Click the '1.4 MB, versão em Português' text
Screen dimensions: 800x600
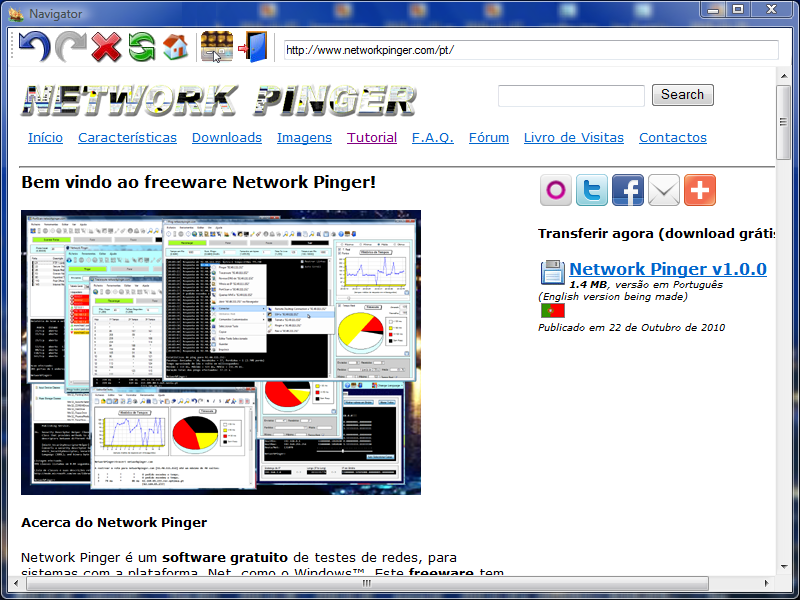[x=646, y=284]
